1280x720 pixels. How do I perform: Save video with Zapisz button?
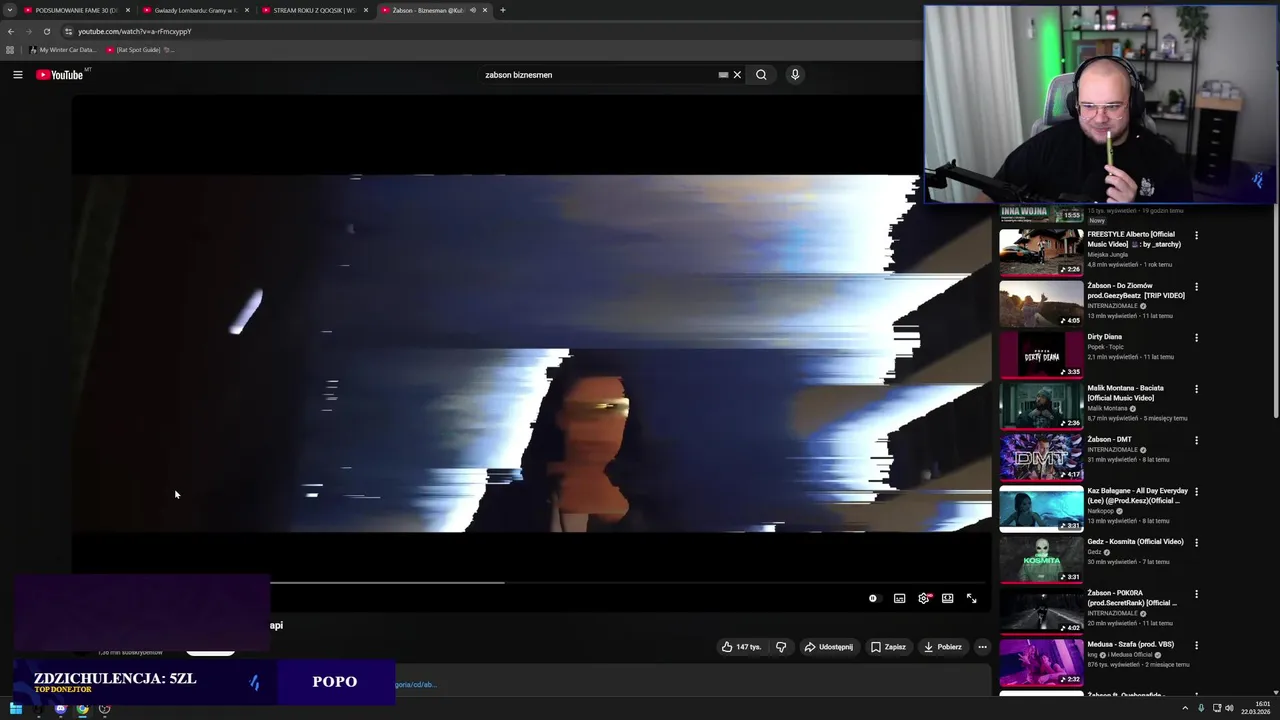[888, 647]
